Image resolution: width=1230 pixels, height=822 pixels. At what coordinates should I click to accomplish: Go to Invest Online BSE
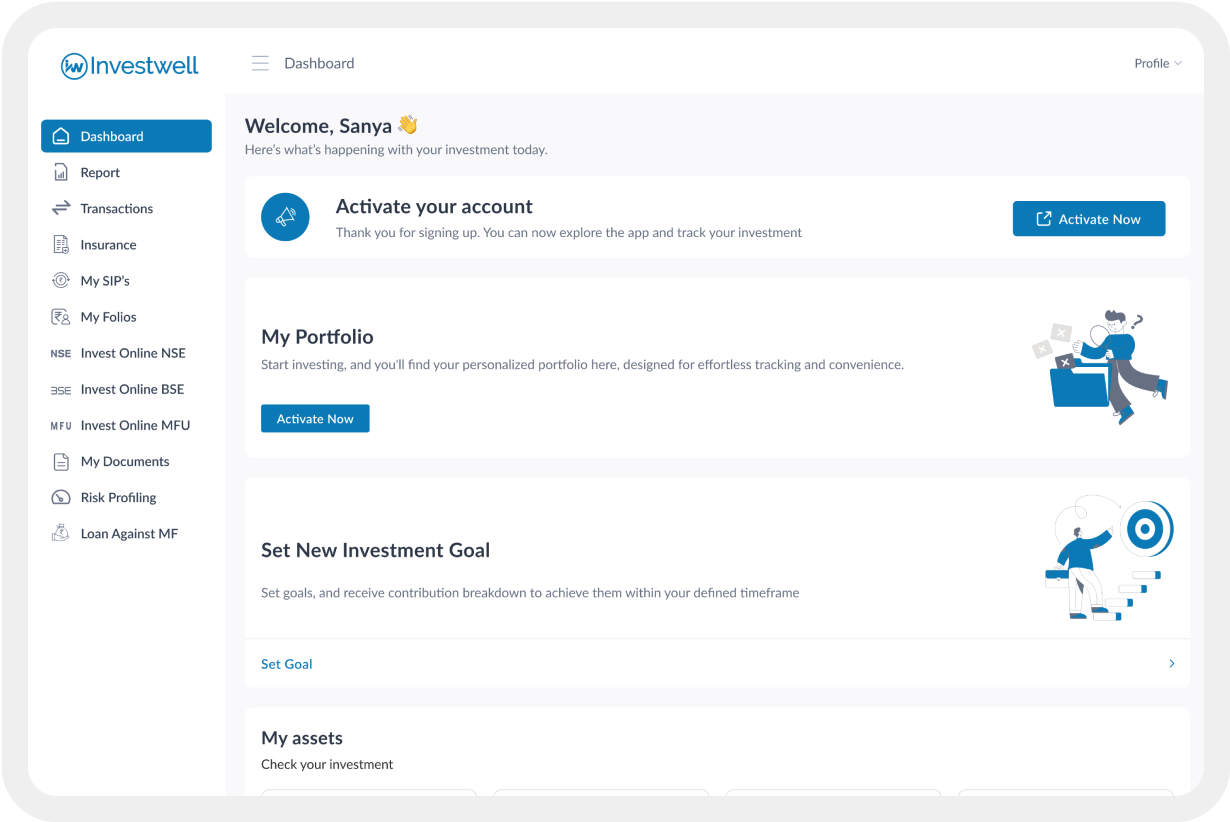(132, 389)
